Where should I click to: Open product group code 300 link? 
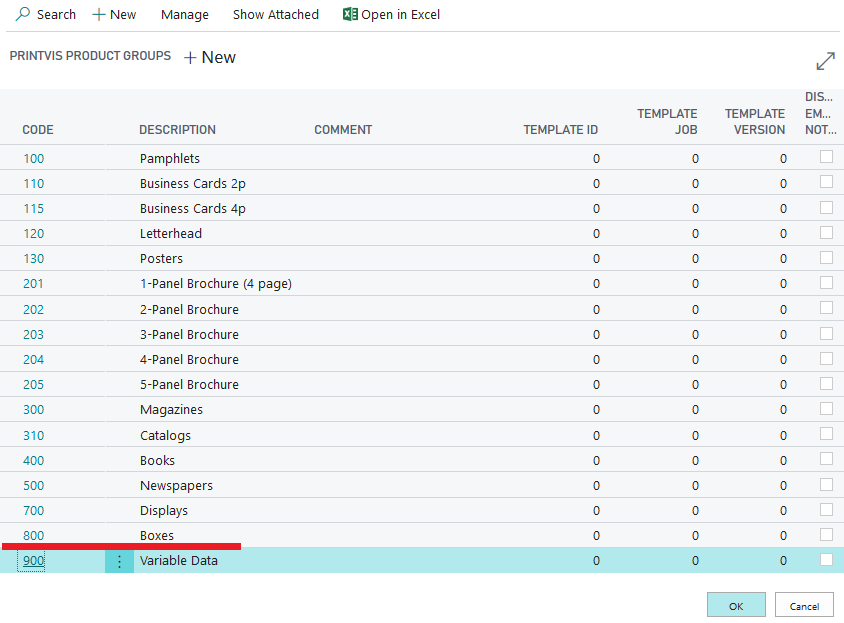click(x=34, y=410)
